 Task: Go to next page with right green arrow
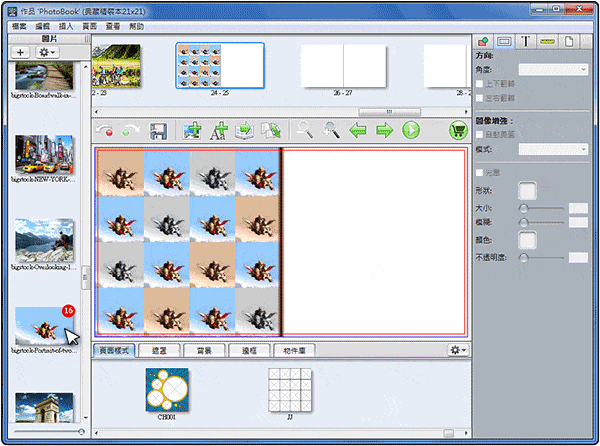384,130
